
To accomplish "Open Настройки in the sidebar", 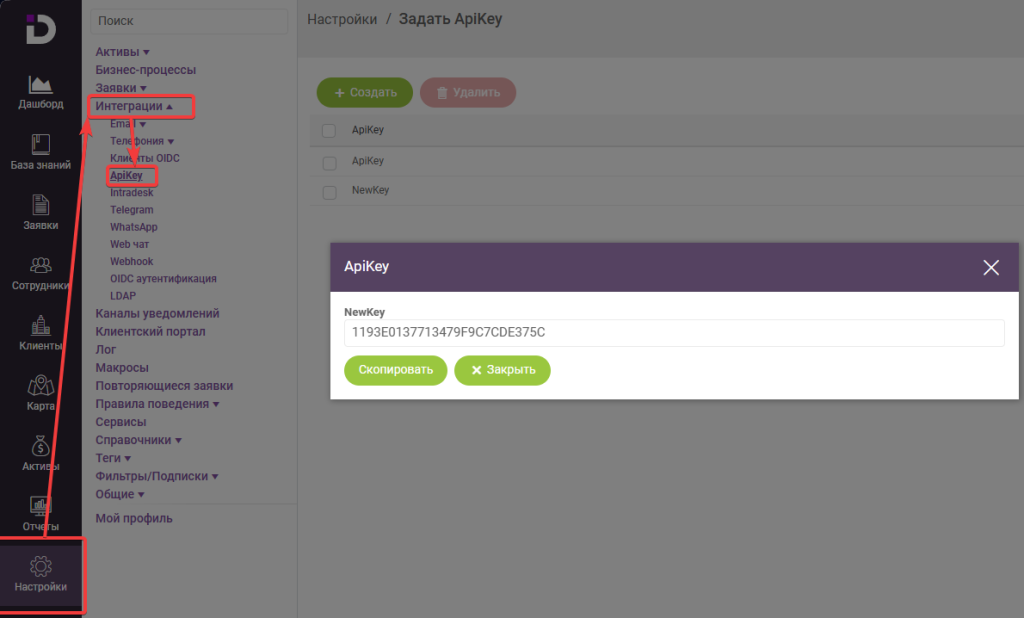I will (x=40, y=575).
